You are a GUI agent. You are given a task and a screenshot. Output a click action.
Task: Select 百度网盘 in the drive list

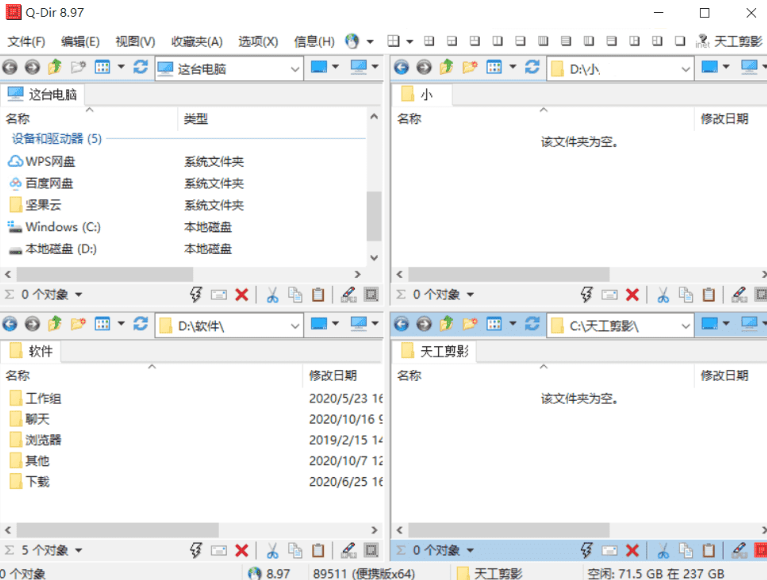point(41,183)
